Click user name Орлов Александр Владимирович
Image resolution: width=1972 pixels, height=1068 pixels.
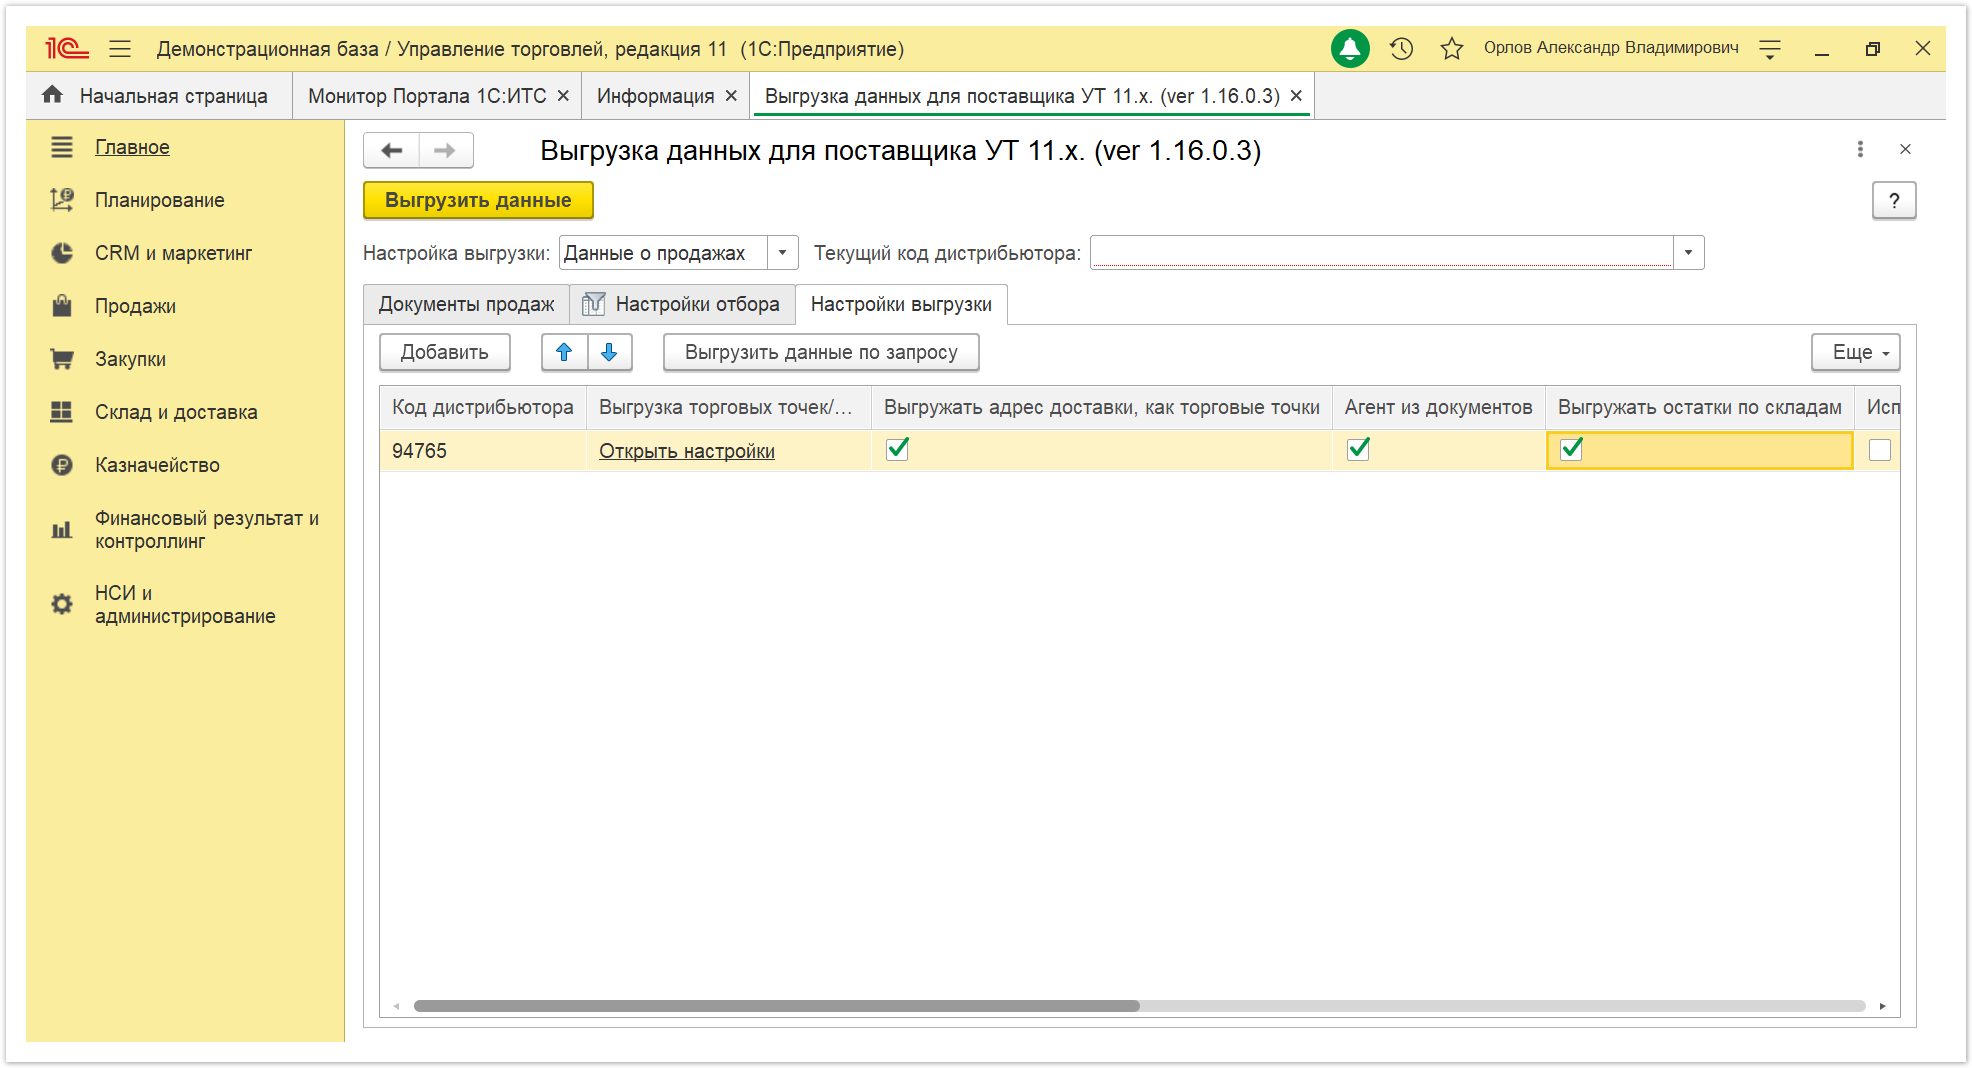point(1611,48)
